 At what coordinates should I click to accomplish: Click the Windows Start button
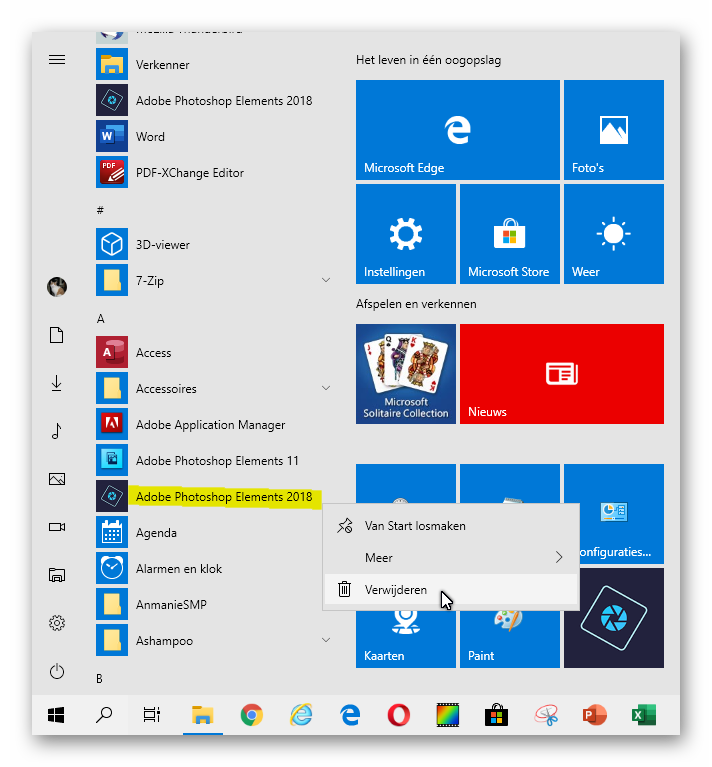click(56, 715)
